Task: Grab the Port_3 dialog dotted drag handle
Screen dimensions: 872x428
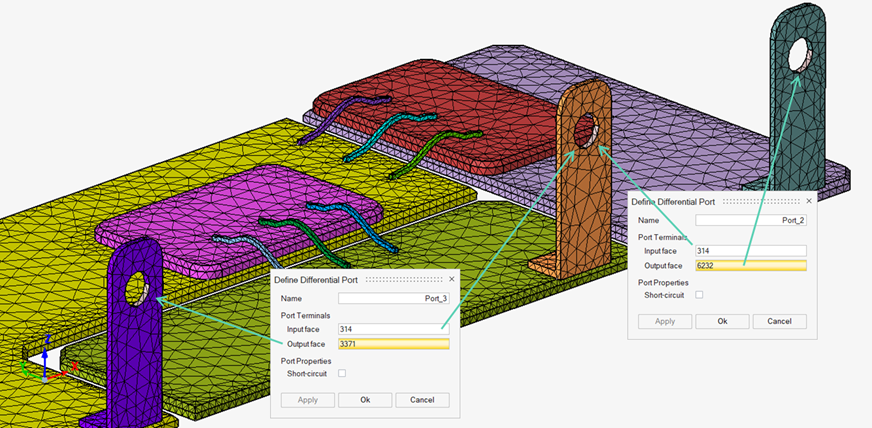Action: [x=405, y=280]
